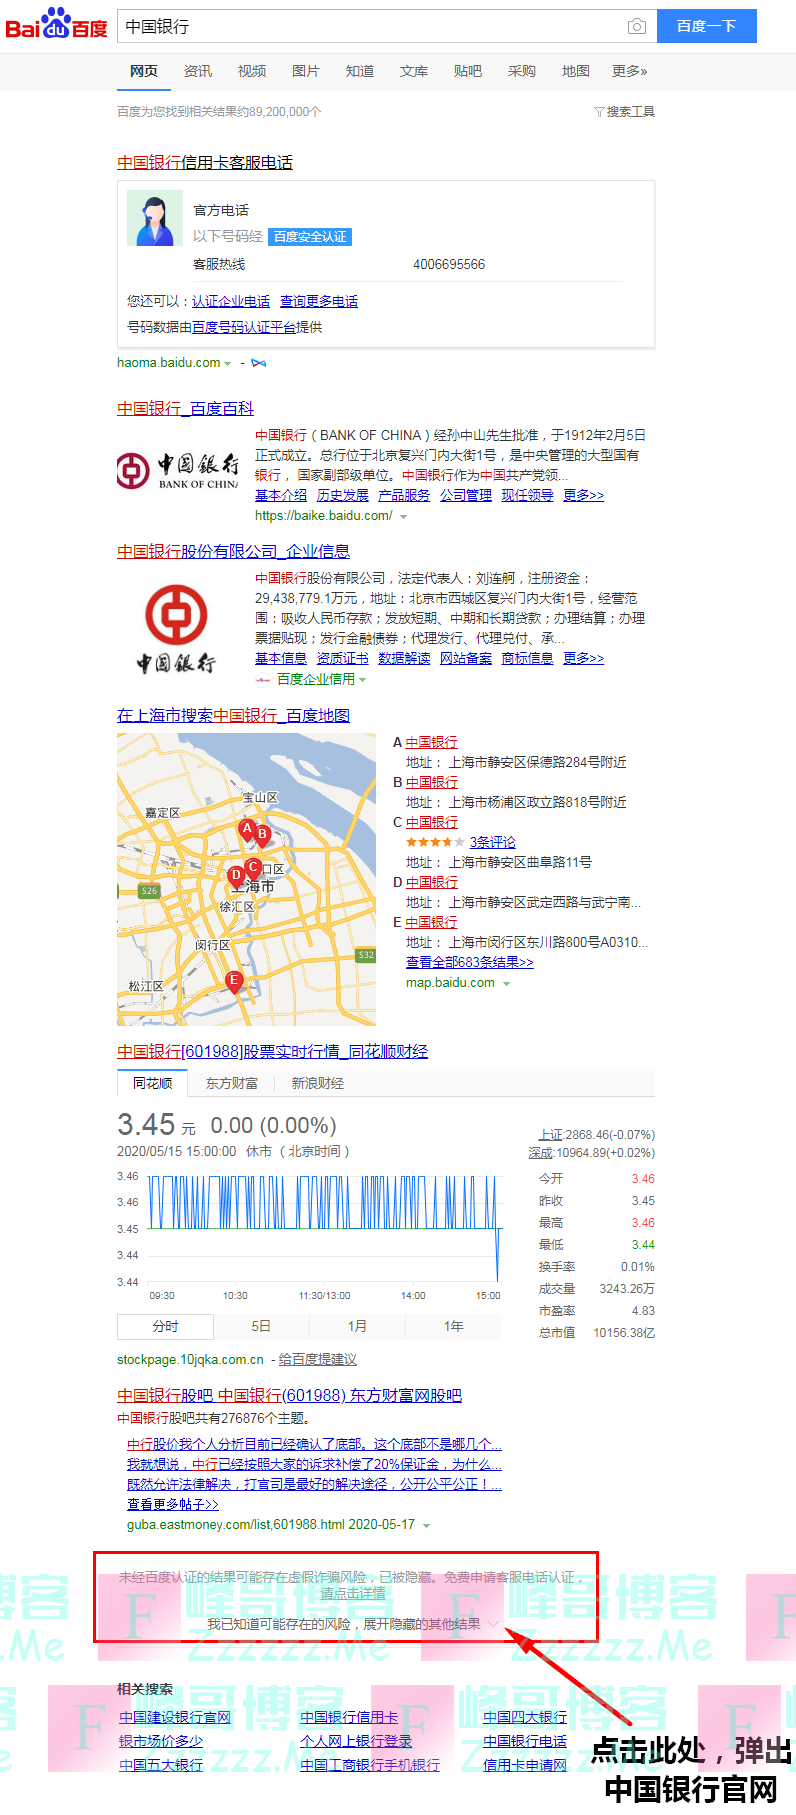Expand dropdown next to map.baidu.com

(506, 984)
